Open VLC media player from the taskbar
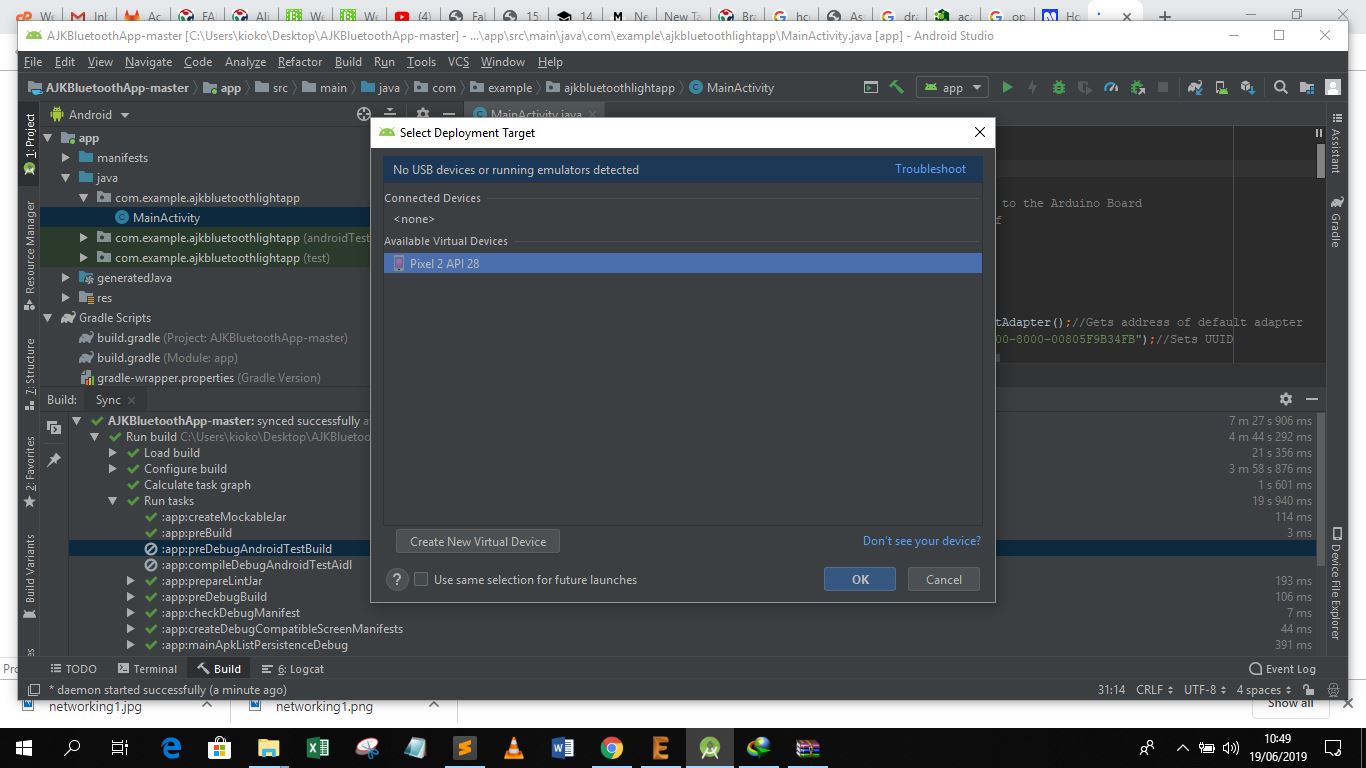The image size is (1366, 768). [514, 748]
